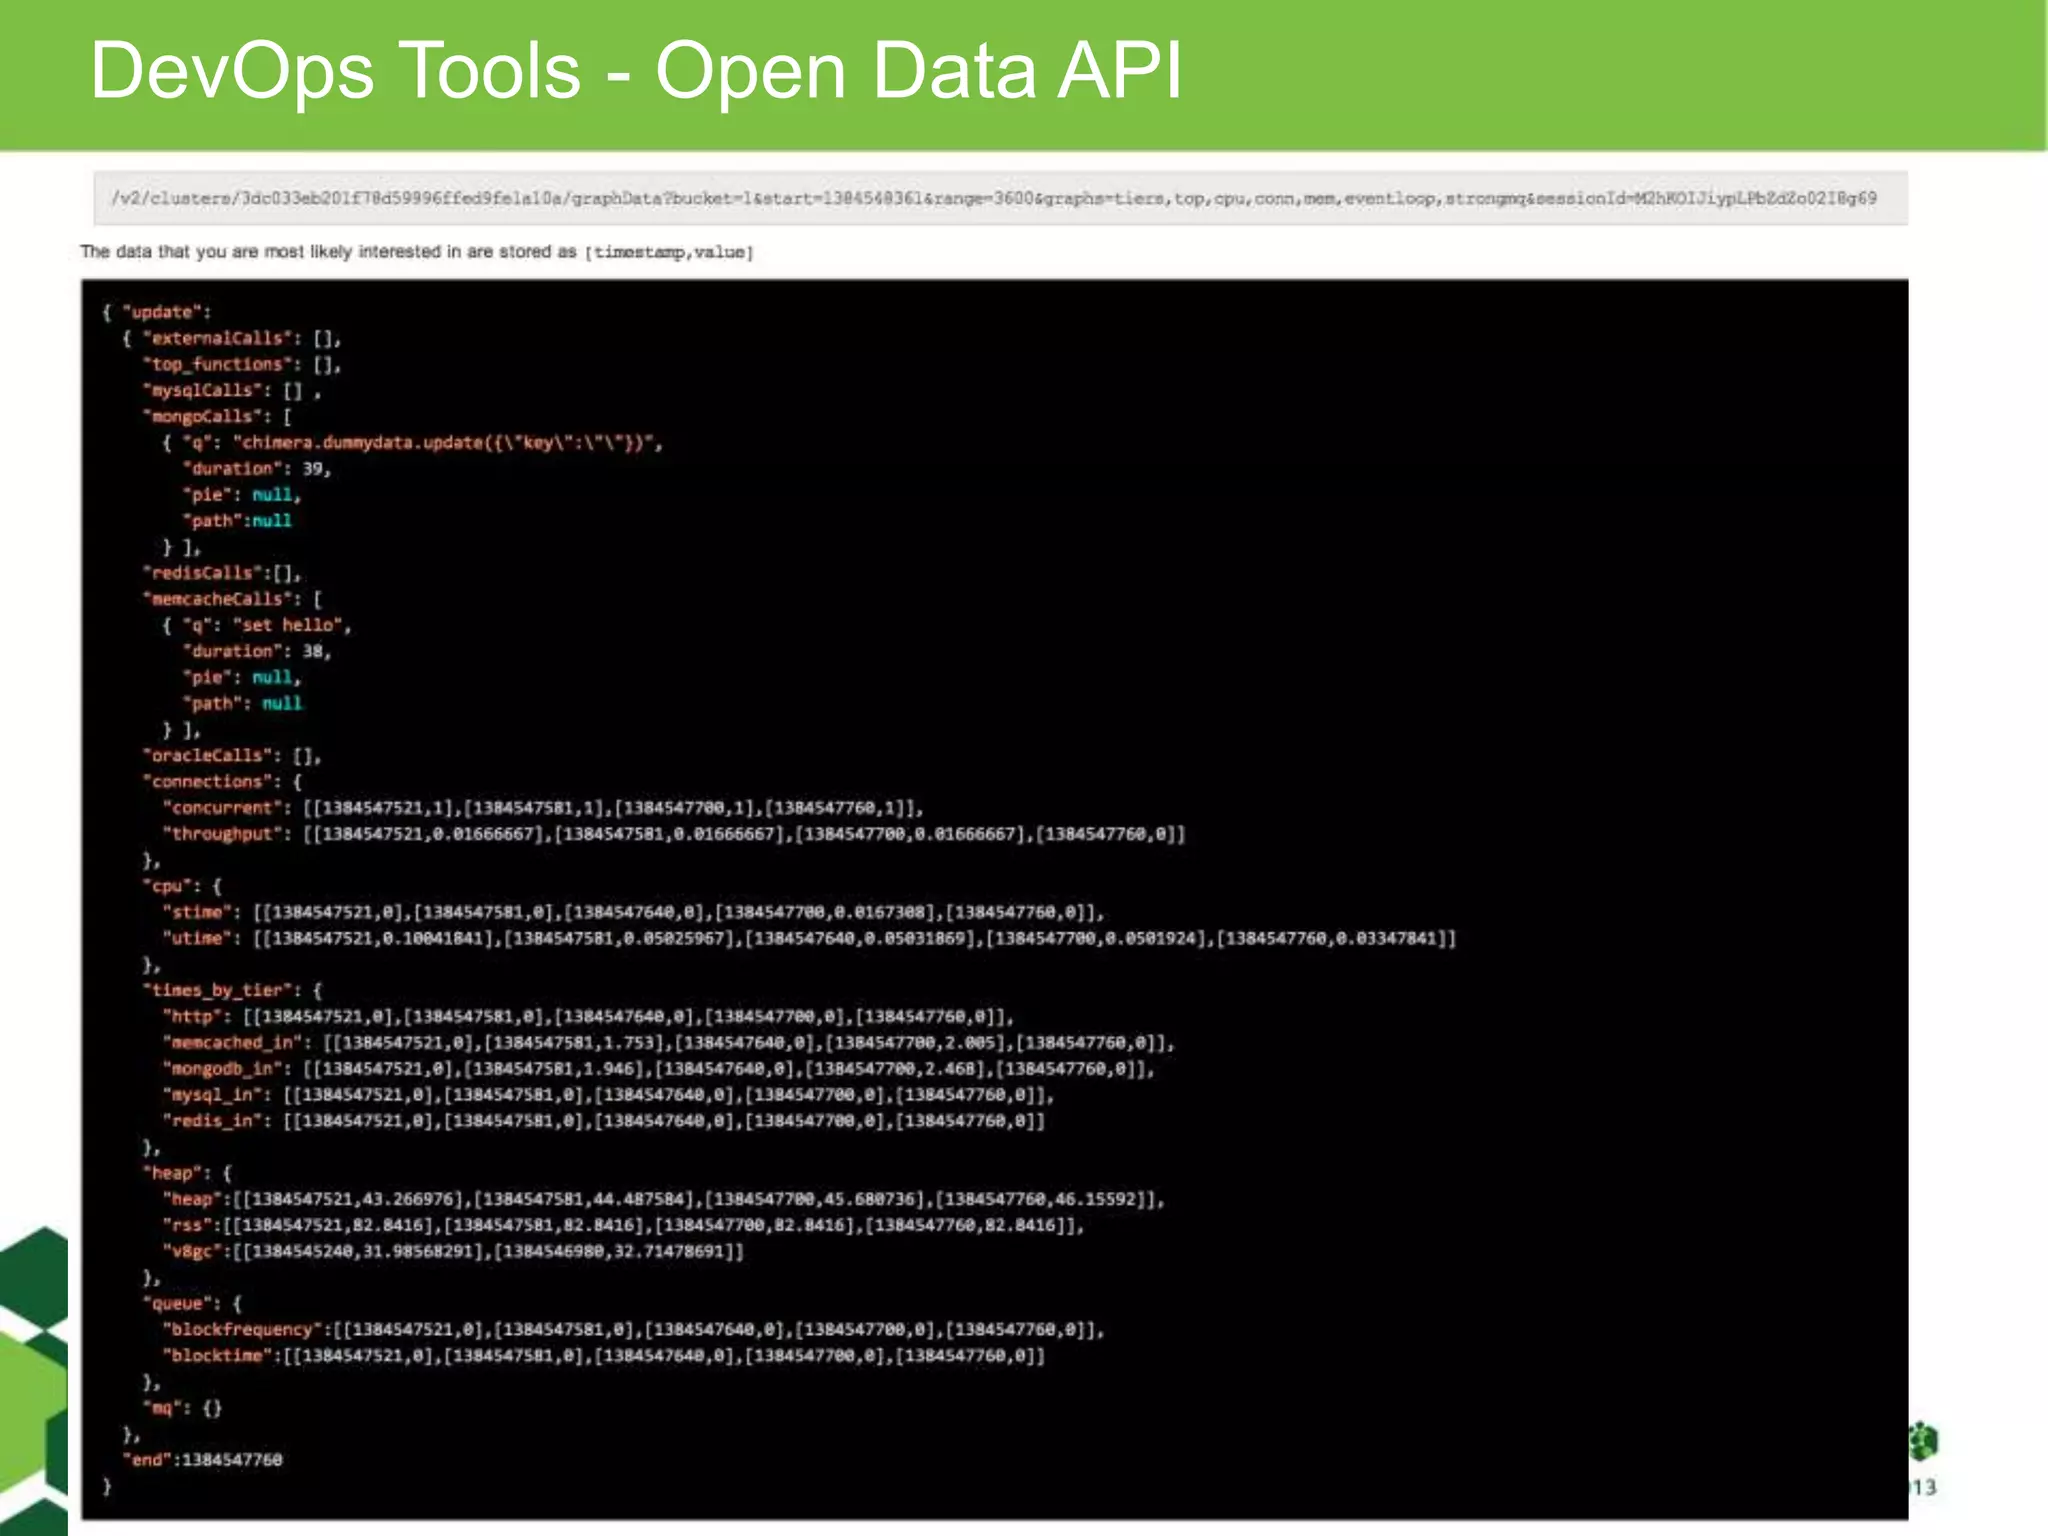The image size is (2048, 1536).
Task: Select the "externalCalls": [] line
Action: click(x=232, y=338)
